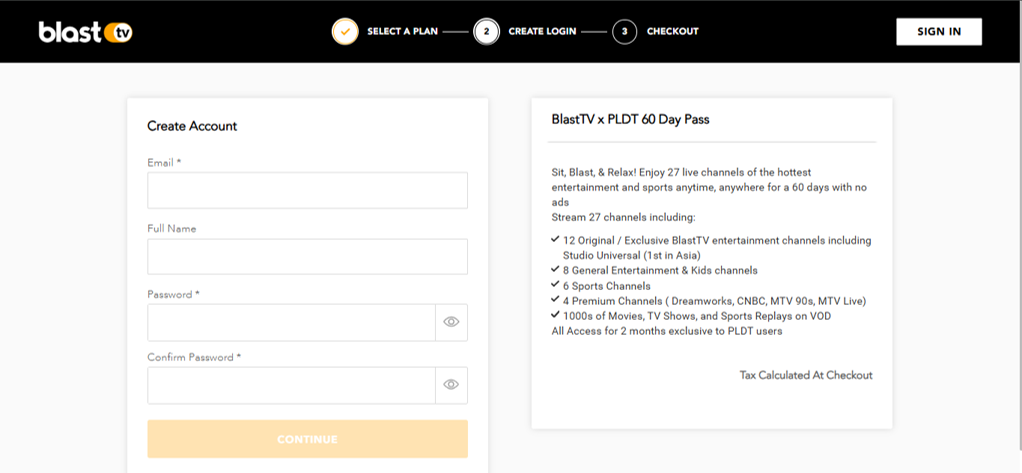1022x473 pixels.
Task: Click '1000s of Movies, TV Shows' list item
Action: pyautogui.click(x=691, y=316)
